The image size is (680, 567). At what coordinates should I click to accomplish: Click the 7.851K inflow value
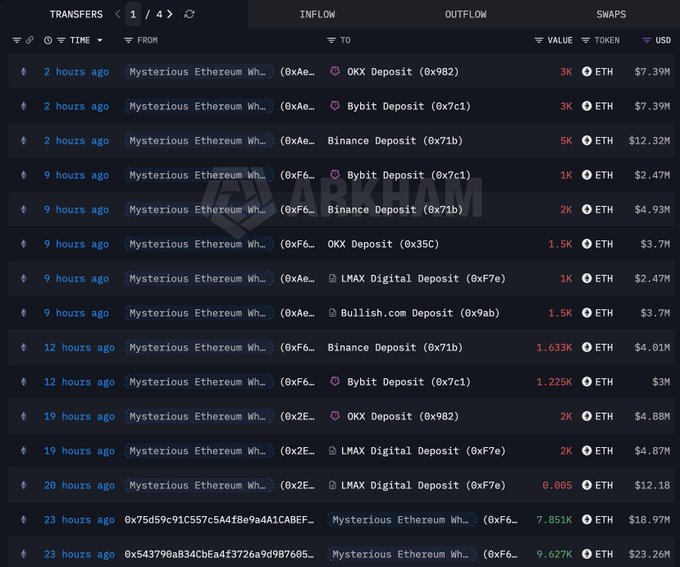coord(554,520)
